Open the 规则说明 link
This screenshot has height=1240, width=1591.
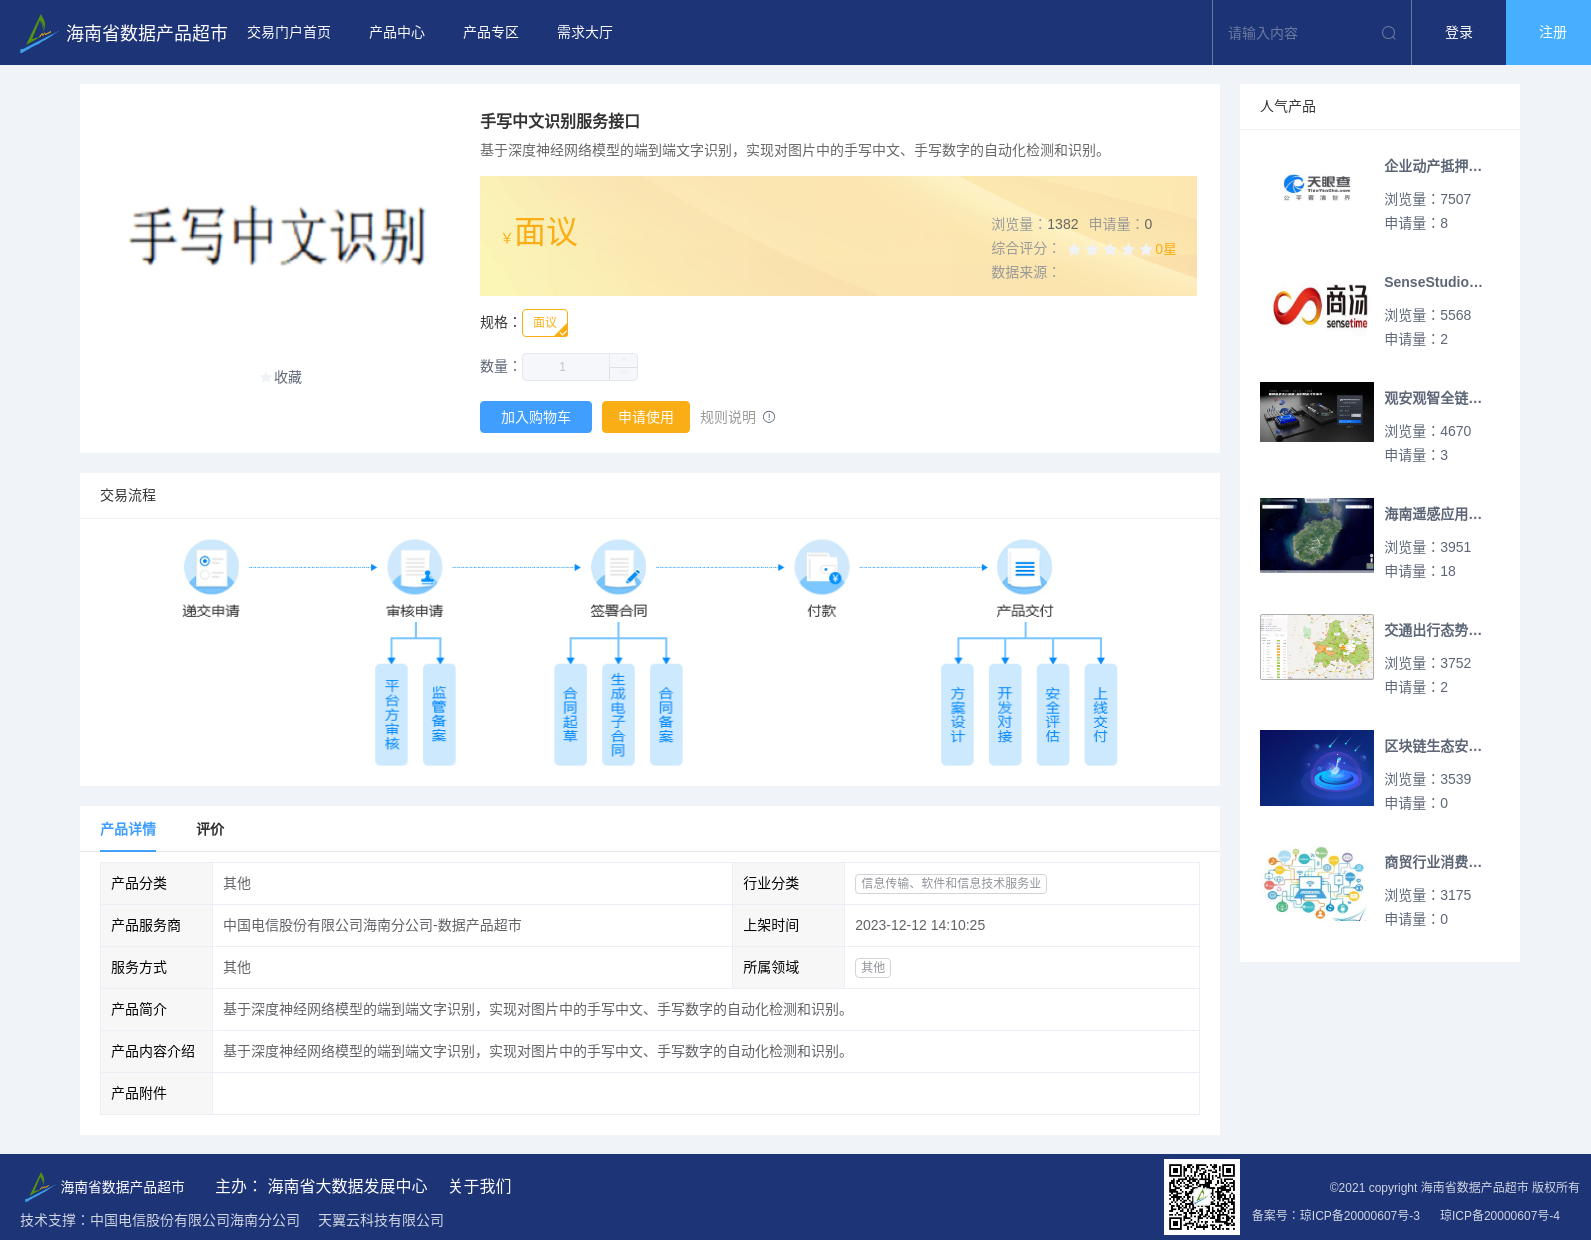click(728, 417)
